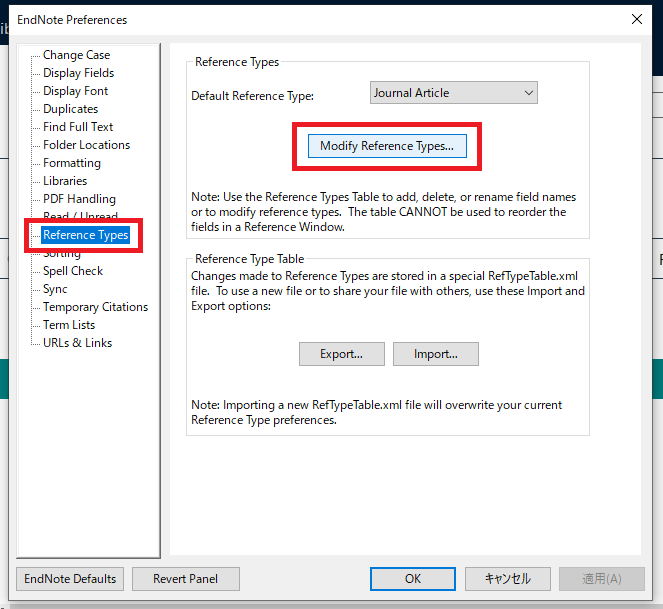Open the Find Full Text settings
Viewport: 663px width, 609px height.
click(x=78, y=127)
